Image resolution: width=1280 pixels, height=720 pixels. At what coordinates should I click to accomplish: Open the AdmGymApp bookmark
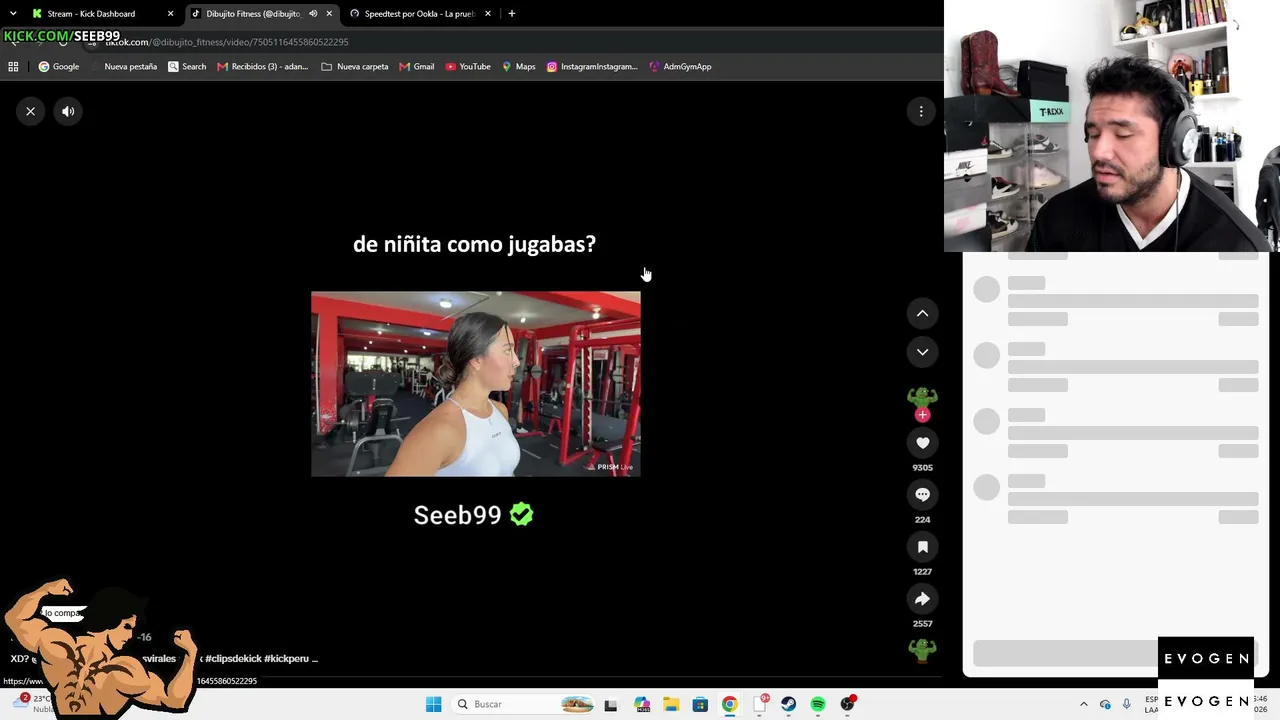pyautogui.click(x=680, y=67)
